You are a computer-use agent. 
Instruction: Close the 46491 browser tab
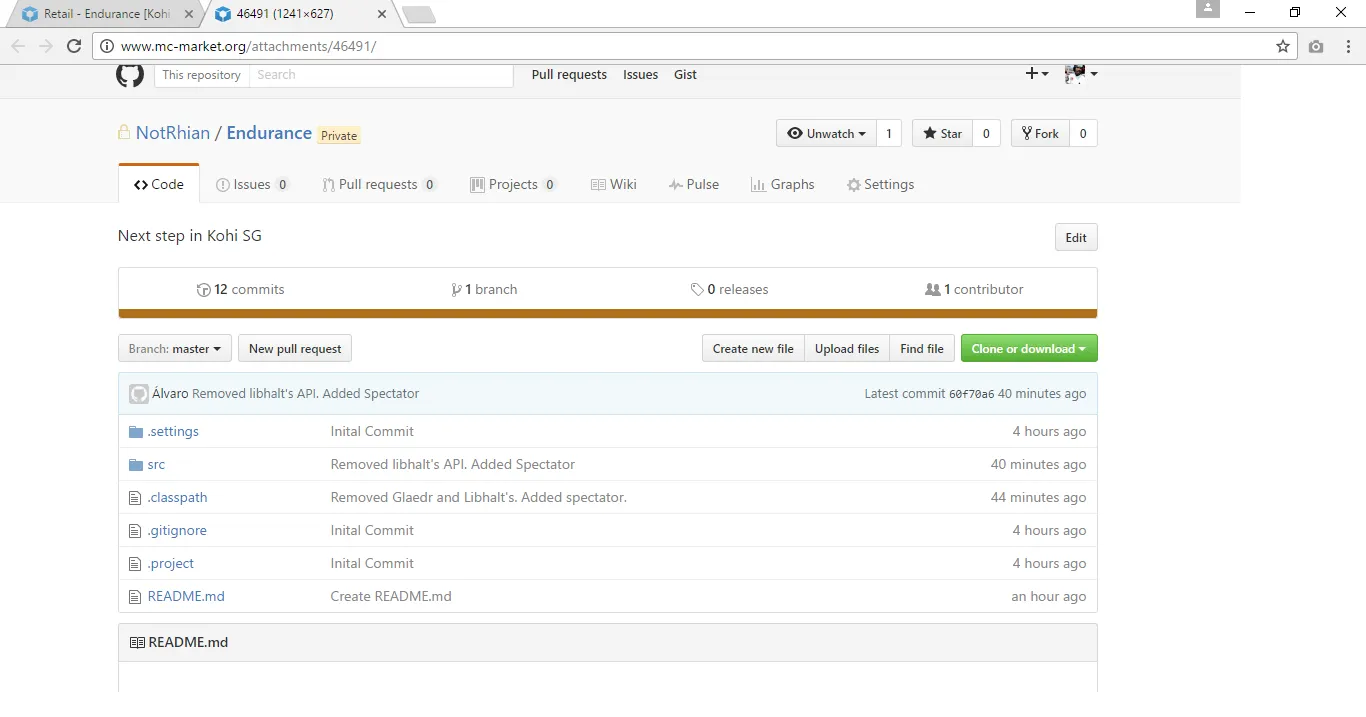[x=382, y=14]
